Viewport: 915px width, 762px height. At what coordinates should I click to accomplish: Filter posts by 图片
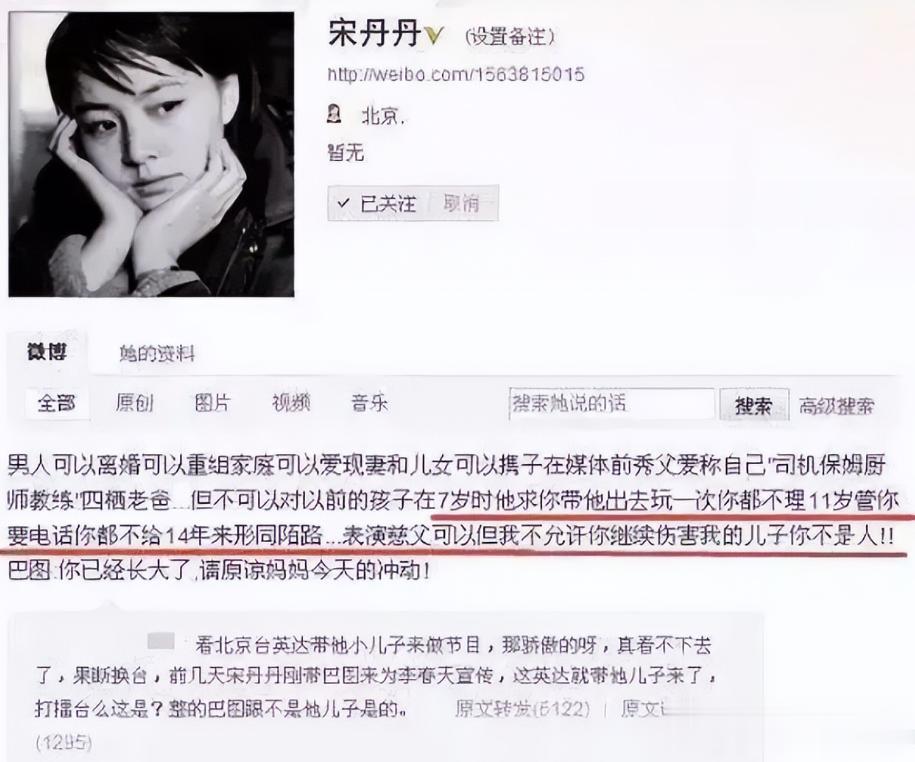(x=212, y=403)
